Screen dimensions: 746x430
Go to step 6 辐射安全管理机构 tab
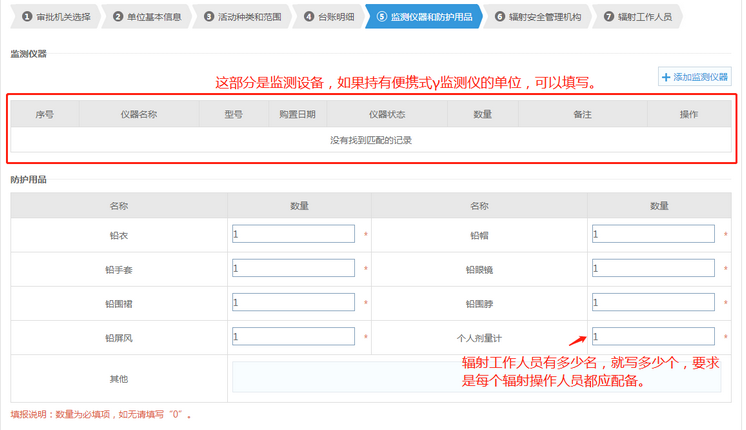click(538, 17)
